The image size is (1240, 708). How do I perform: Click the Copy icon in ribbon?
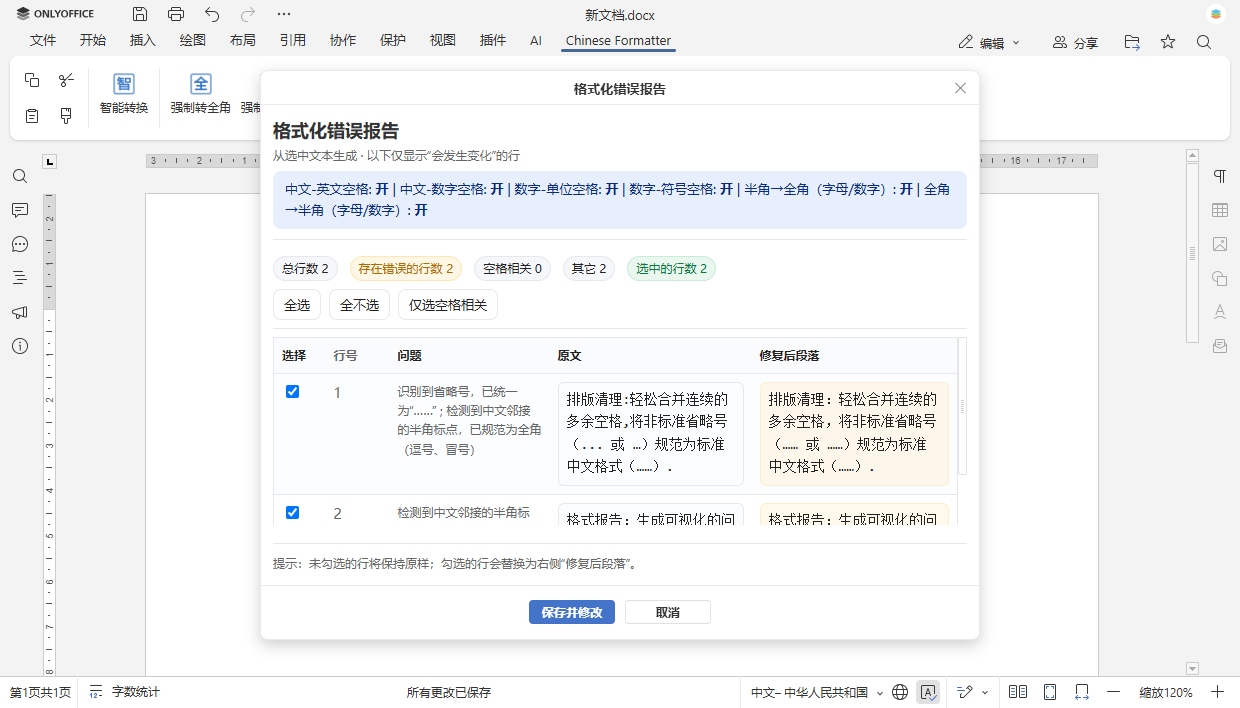[x=32, y=80]
